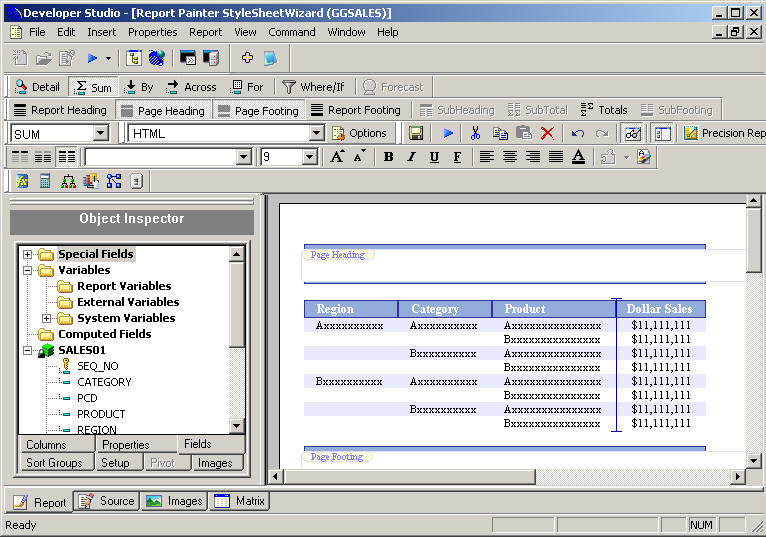The height and width of the screenshot is (537, 766).
Task: Toggle the binoculars preview icon
Action: (633, 133)
